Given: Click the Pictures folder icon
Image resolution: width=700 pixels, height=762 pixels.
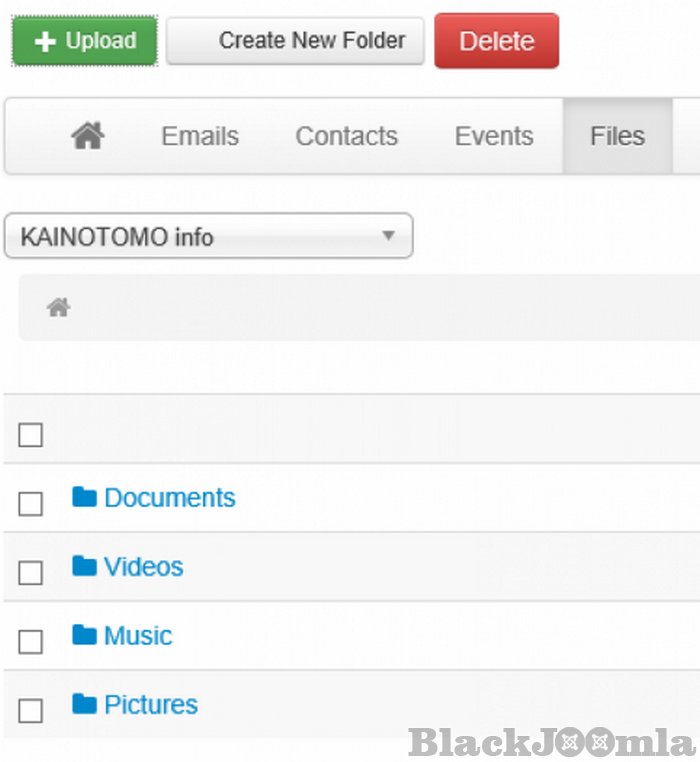Looking at the screenshot, I should tap(84, 704).
